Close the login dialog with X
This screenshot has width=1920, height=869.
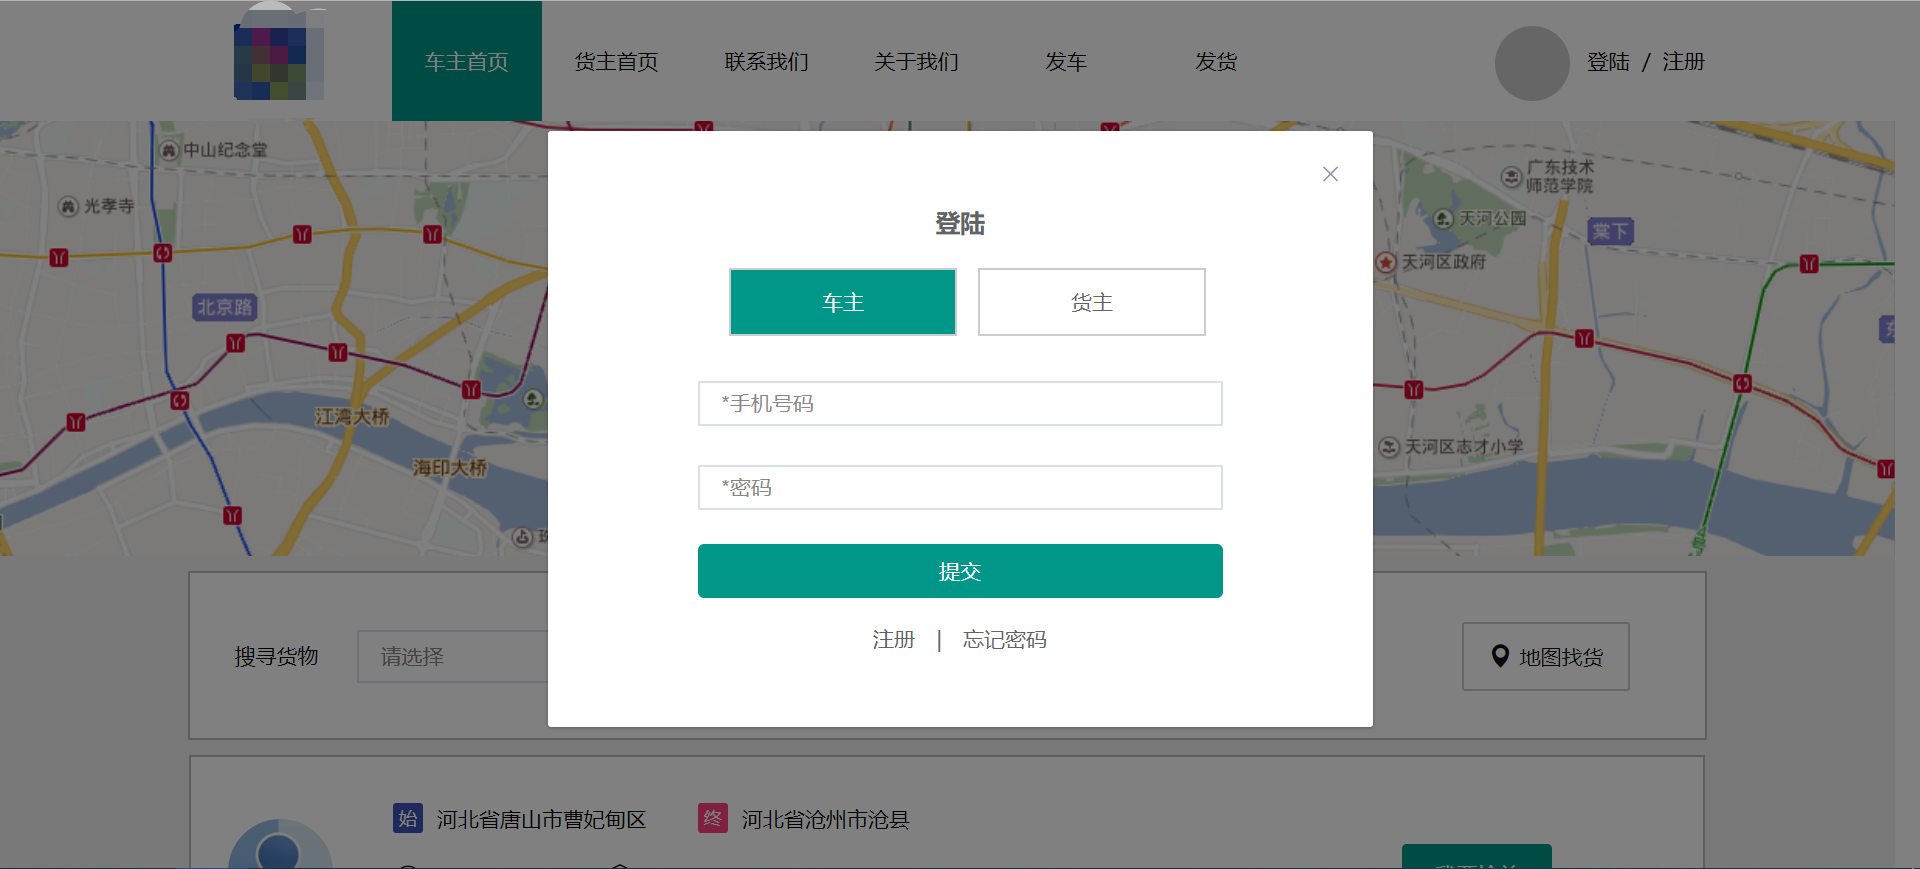1330,174
